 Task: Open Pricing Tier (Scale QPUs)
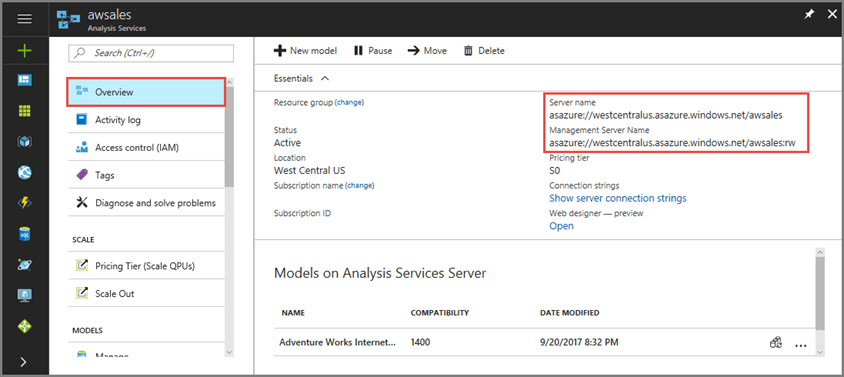click(146, 266)
